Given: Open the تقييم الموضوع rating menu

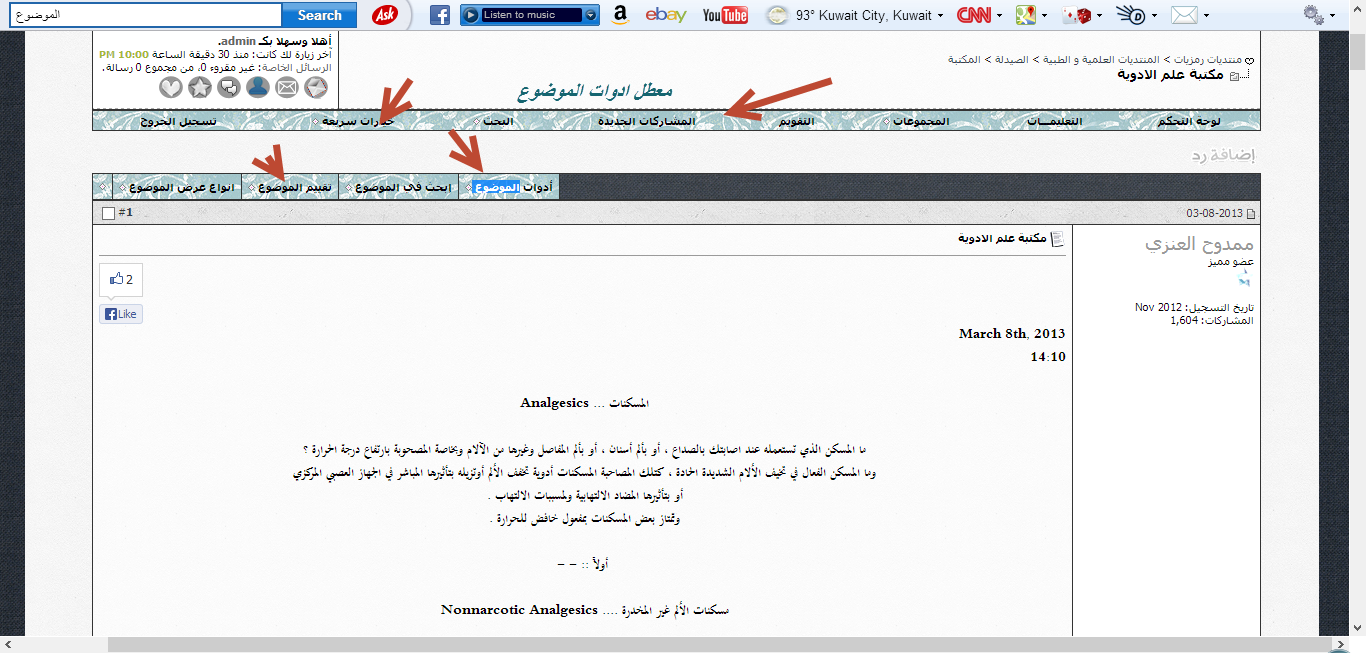Looking at the screenshot, I should click(296, 187).
